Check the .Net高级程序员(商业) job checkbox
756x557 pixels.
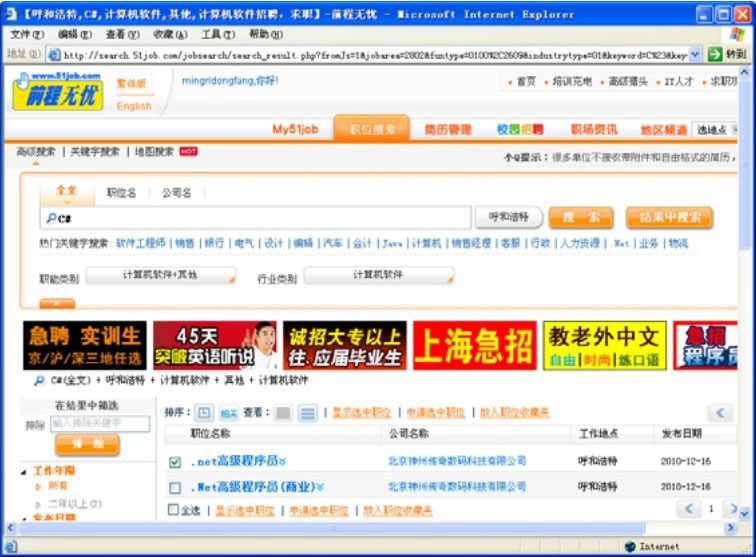[175, 487]
